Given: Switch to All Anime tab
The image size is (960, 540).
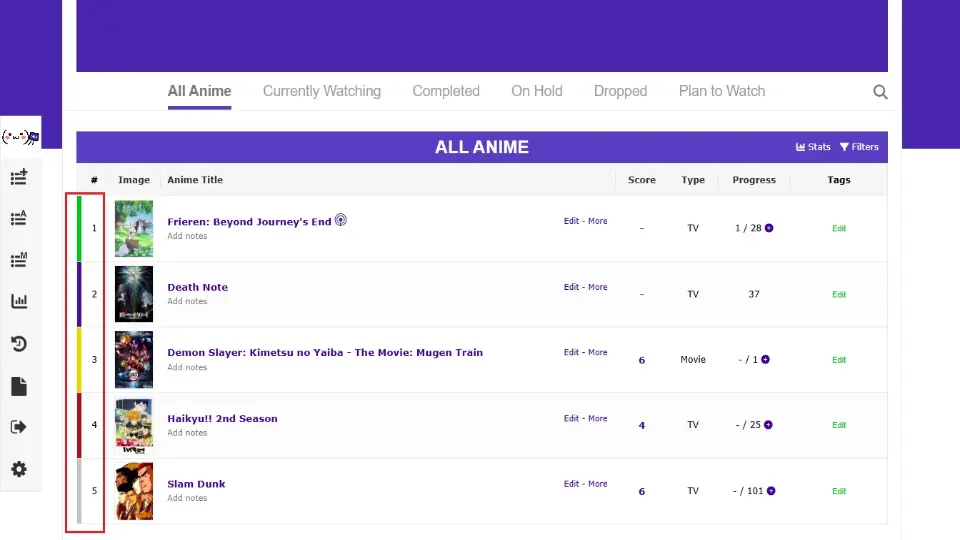Looking at the screenshot, I should tap(200, 91).
